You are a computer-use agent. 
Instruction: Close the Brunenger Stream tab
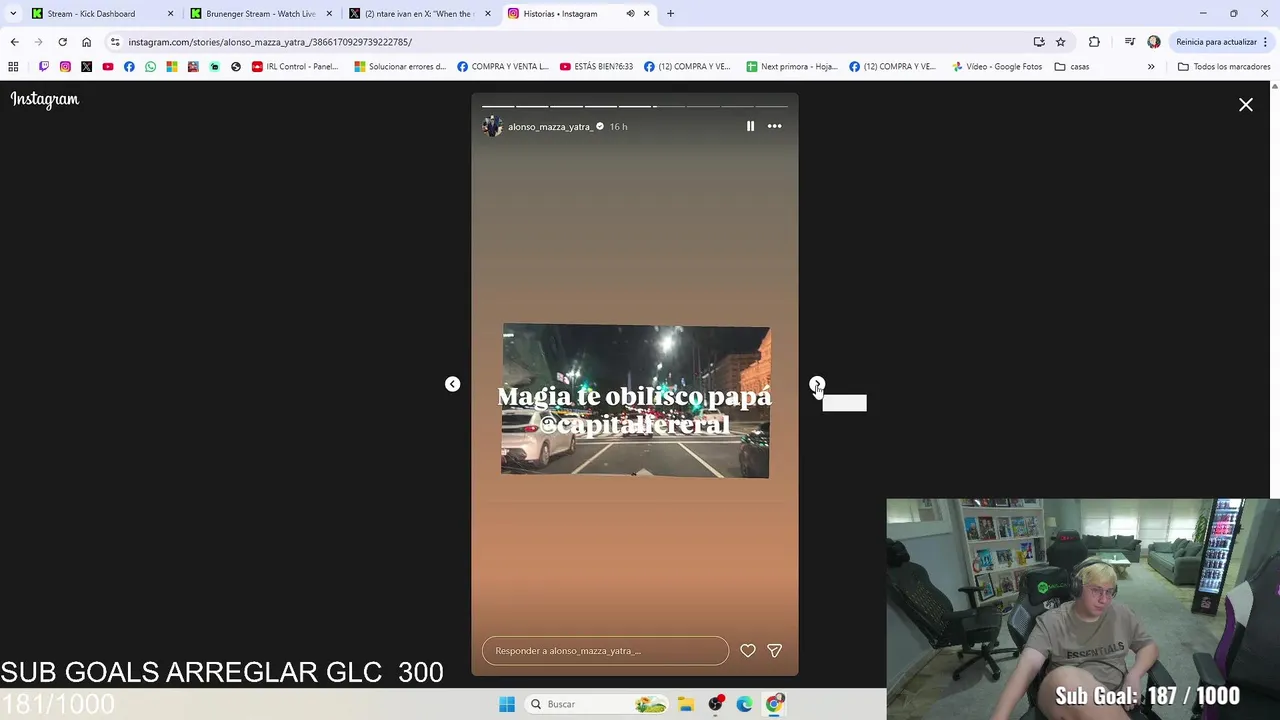click(x=329, y=14)
